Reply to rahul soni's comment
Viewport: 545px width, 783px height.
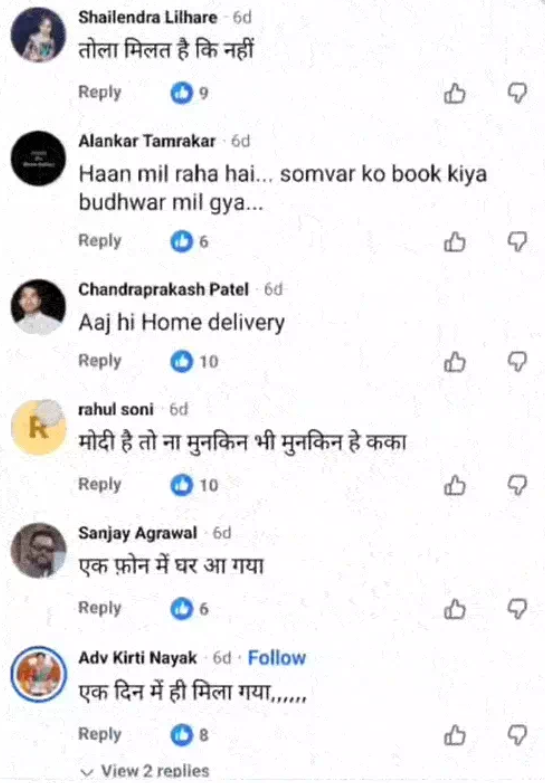tap(100, 484)
